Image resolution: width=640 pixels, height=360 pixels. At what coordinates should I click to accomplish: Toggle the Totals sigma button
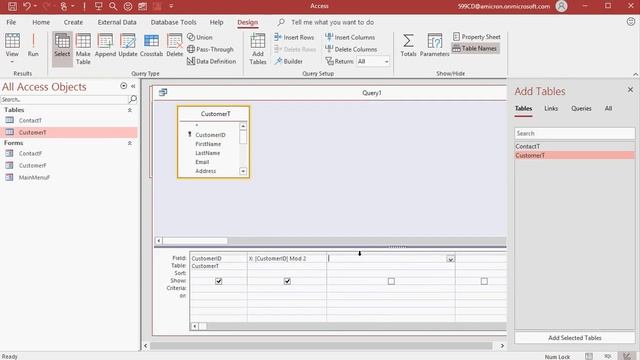(x=408, y=45)
